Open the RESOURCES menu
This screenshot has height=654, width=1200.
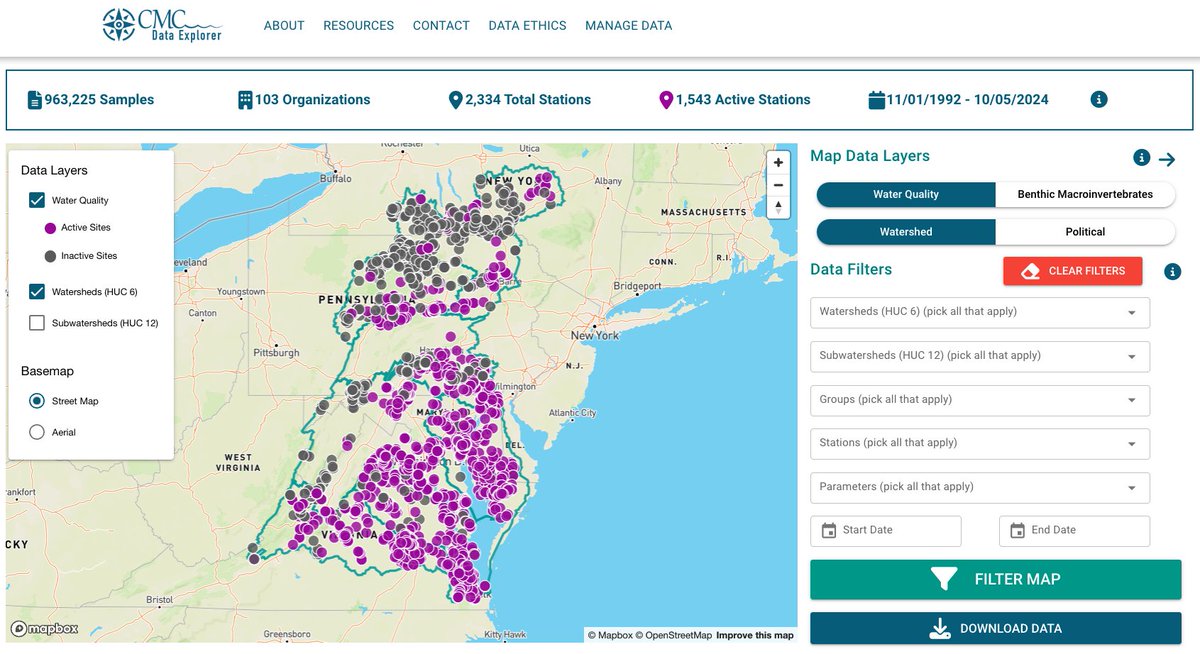(x=358, y=26)
